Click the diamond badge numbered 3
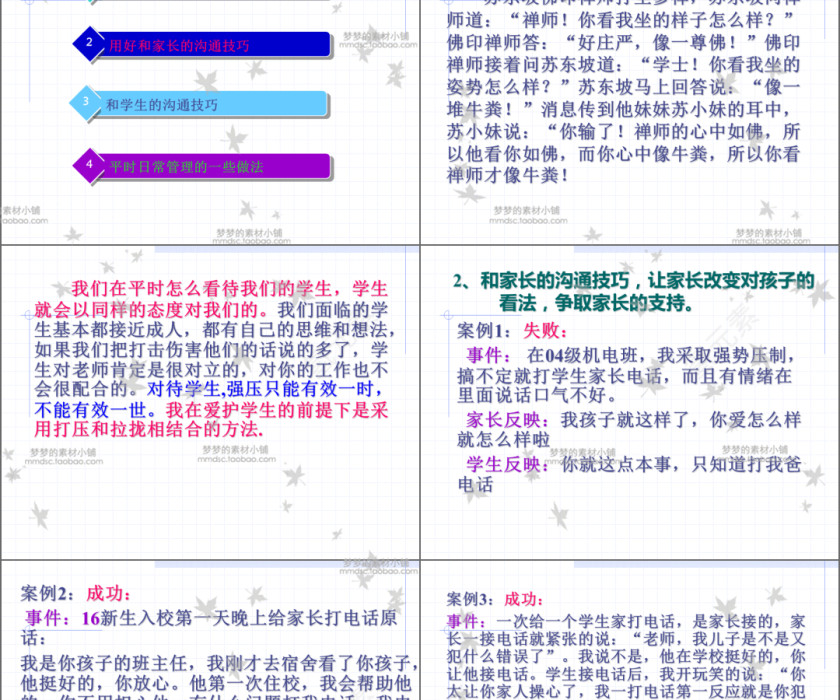 pyautogui.click(x=87, y=105)
